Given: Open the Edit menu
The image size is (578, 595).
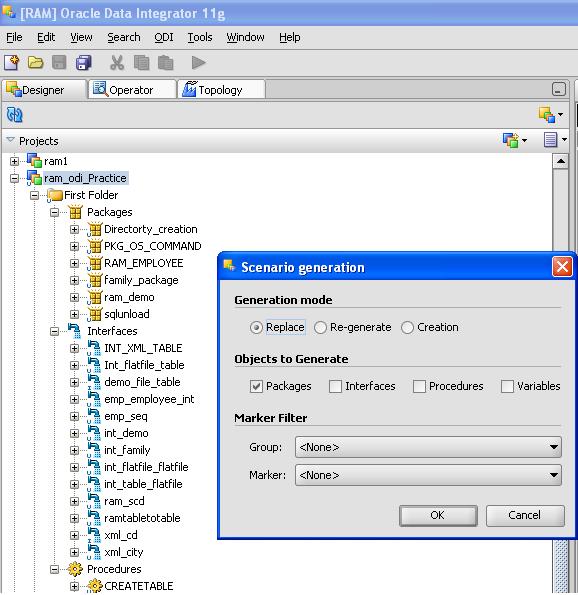Looking at the screenshot, I should (x=46, y=37).
